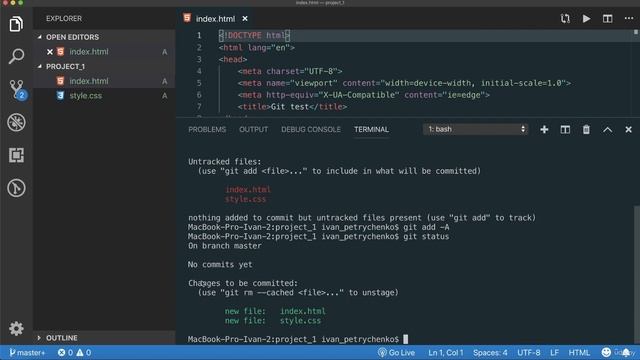
Task: Switch to the DEBUG CONSOLE tab
Action: pos(311,129)
